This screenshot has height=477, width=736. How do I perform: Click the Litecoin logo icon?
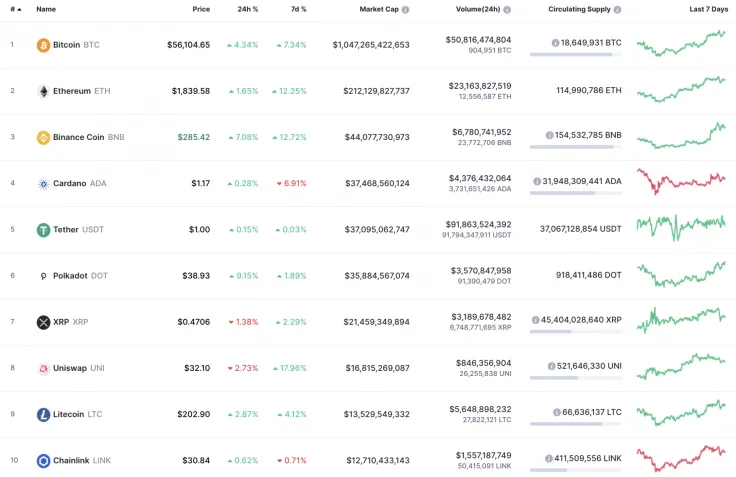point(43,414)
